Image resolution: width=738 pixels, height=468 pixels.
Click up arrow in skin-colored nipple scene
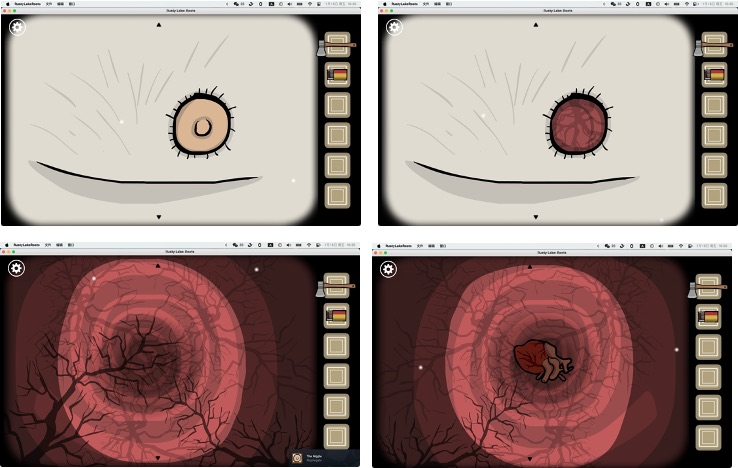coord(159,24)
